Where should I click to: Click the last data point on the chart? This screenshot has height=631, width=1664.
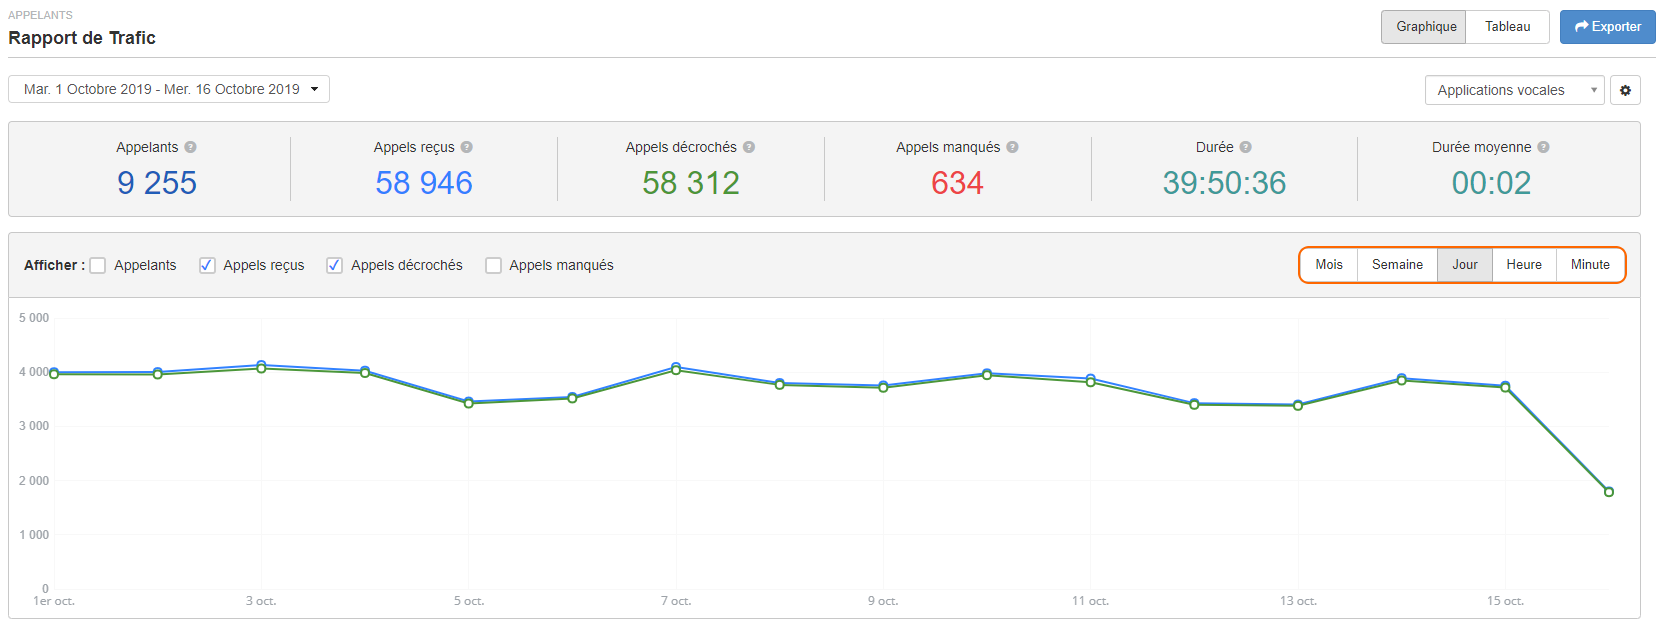pyautogui.click(x=1608, y=492)
